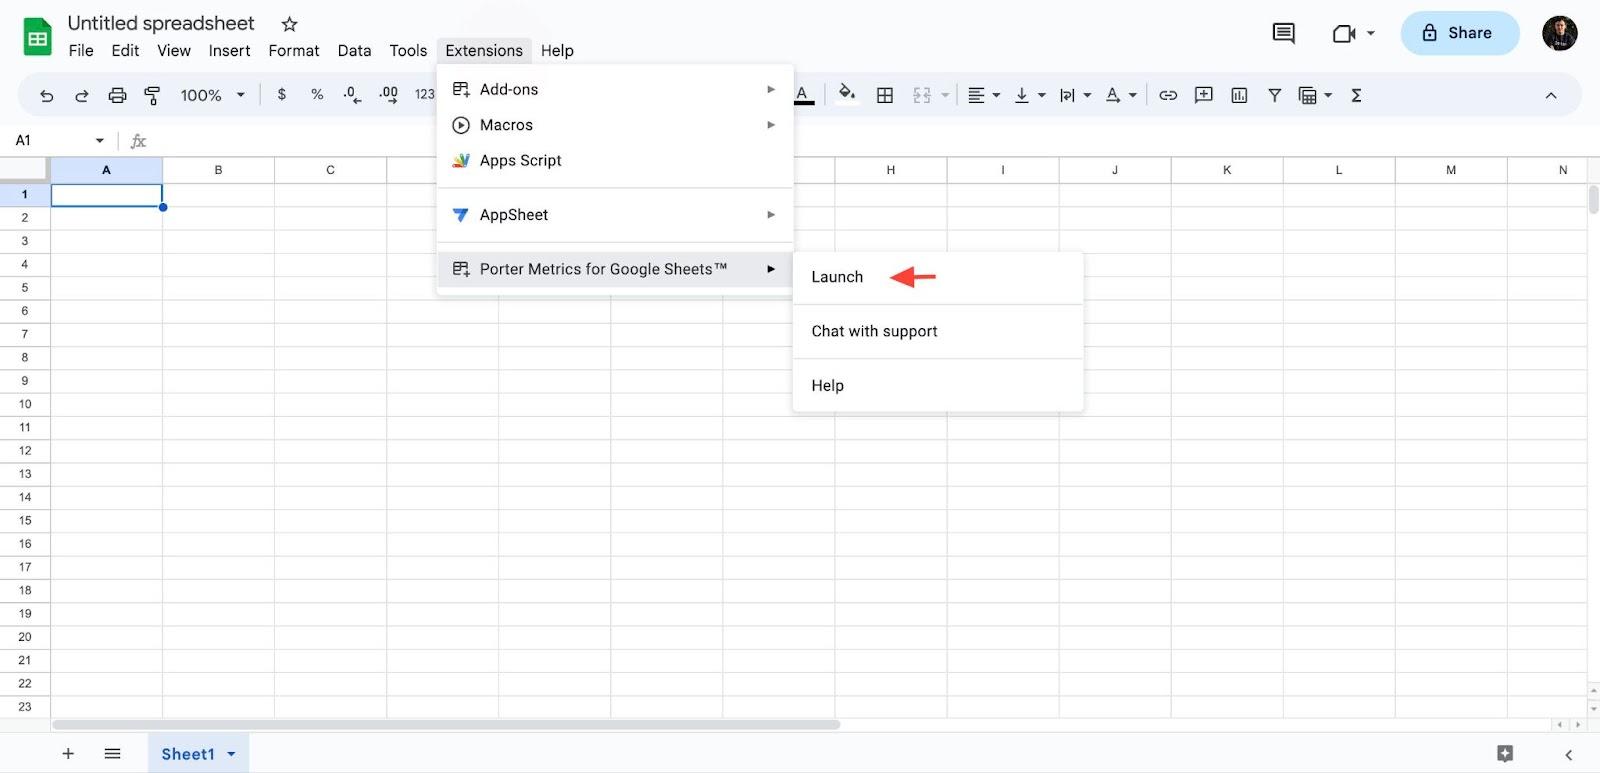Click the undo icon in toolbar
This screenshot has height=773, width=1600.
pos(46,95)
